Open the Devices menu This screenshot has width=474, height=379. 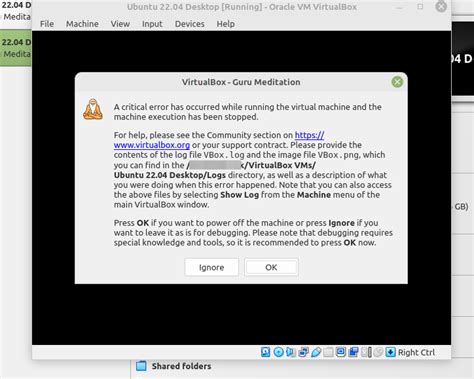tap(190, 24)
